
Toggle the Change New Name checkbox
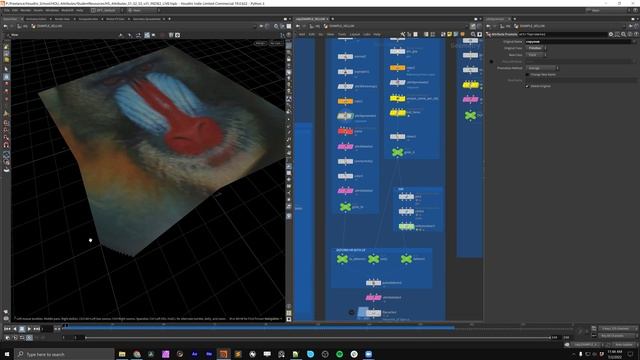click(527, 75)
